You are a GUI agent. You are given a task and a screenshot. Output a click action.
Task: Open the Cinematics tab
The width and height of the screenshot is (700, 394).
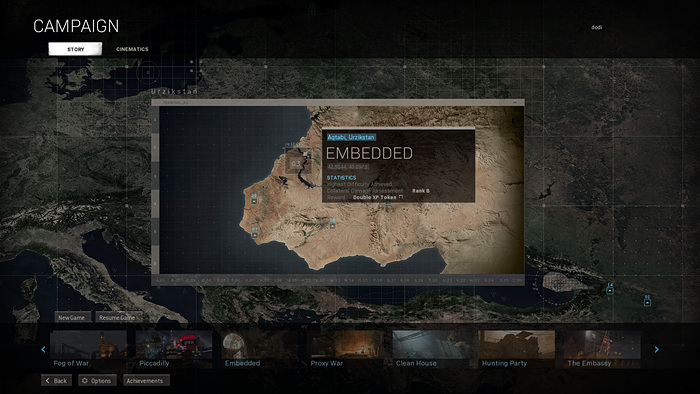(132, 49)
